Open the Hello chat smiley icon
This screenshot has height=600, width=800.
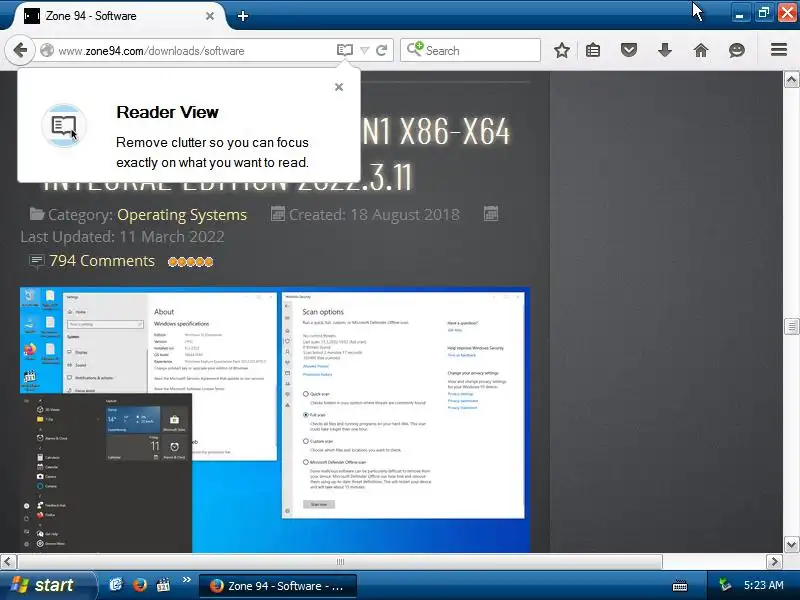click(x=737, y=50)
